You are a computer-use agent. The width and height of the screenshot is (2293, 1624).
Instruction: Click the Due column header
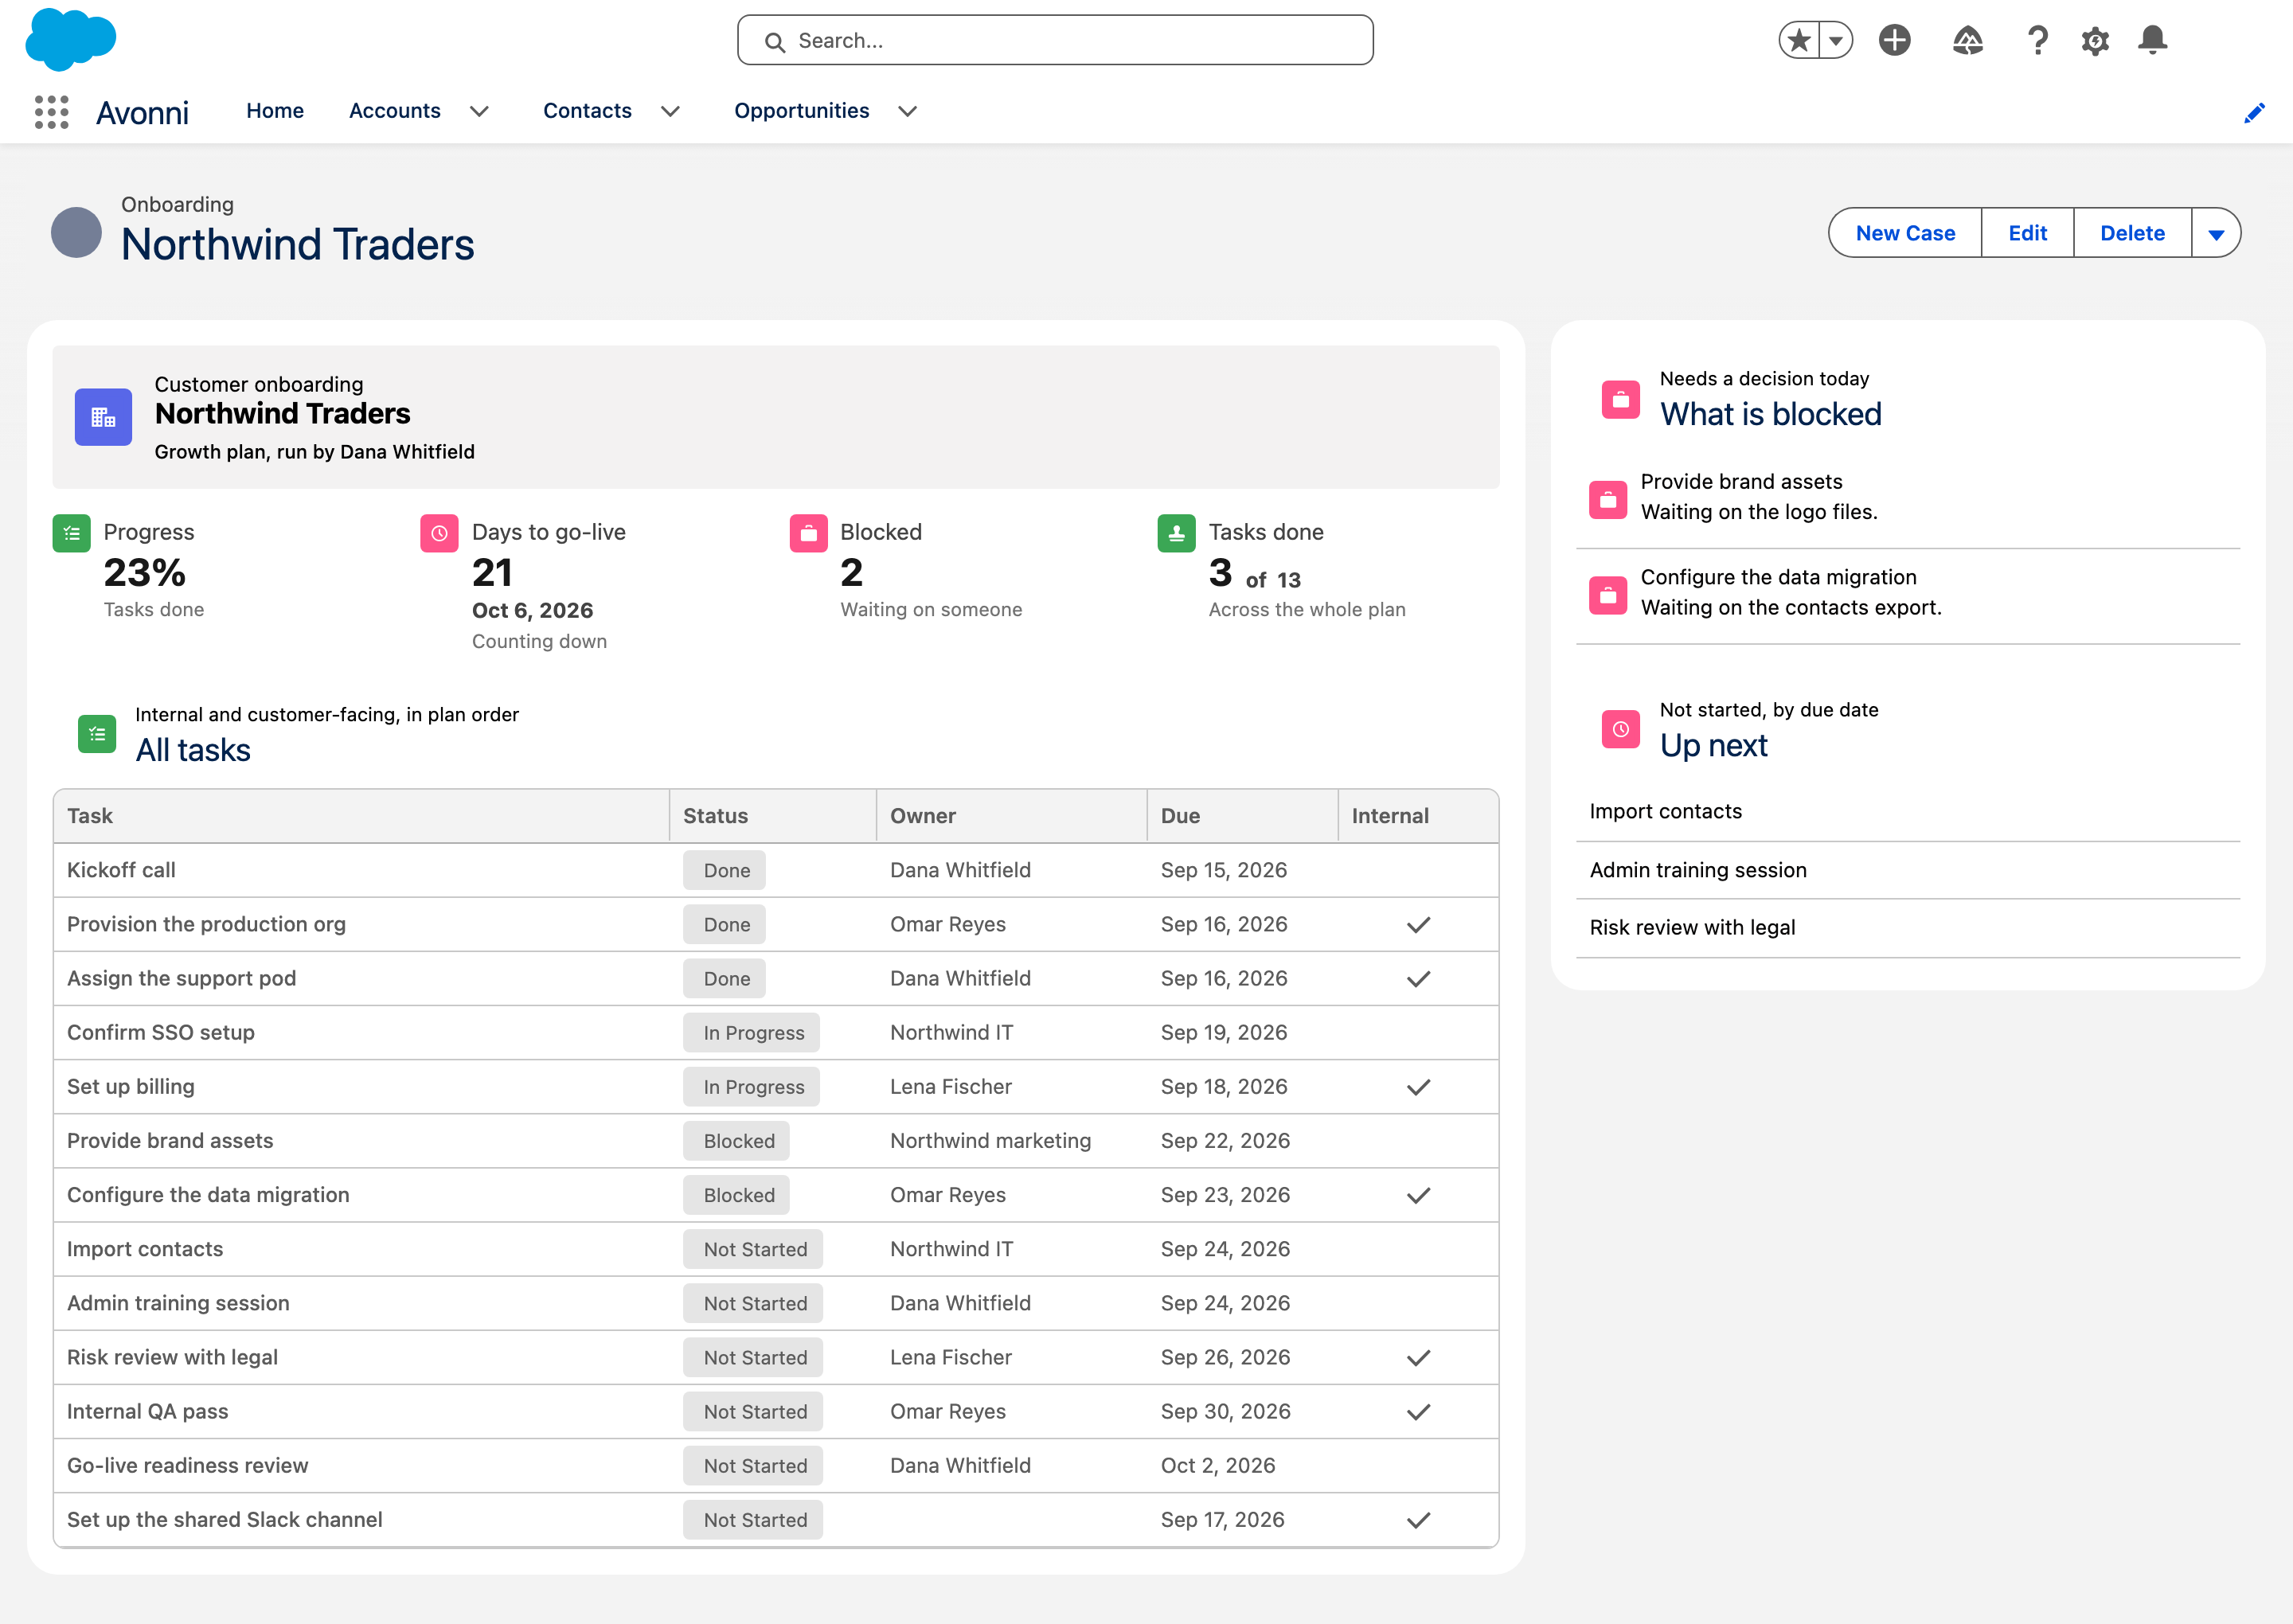(1242, 816)
